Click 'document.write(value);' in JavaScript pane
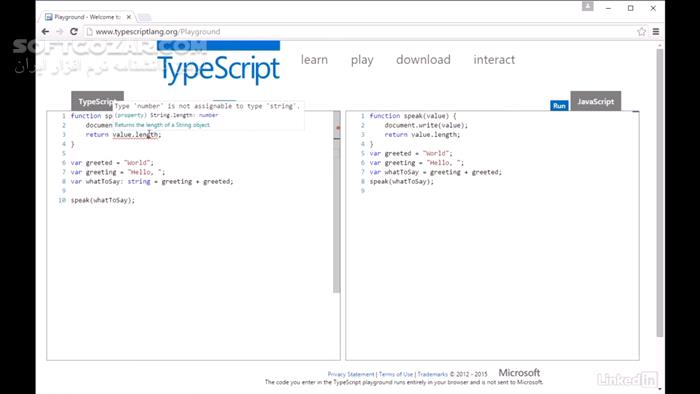Screen dimensions: 700x394 [x=426, y=125]
